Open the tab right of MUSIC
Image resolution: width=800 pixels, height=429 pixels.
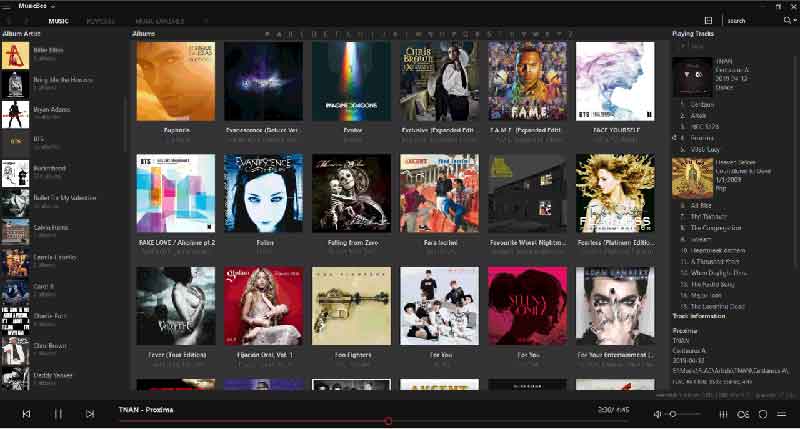(100, 21)
